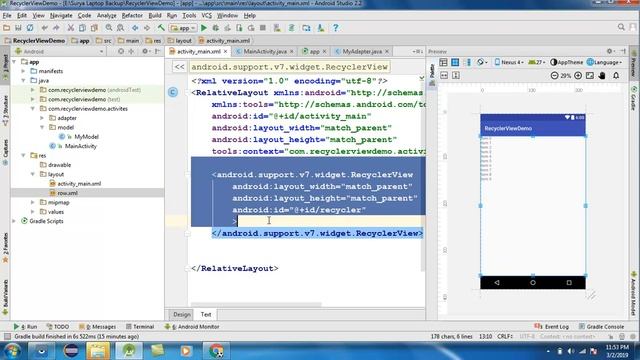Click the Make Project hammer icon

point(161,28)
